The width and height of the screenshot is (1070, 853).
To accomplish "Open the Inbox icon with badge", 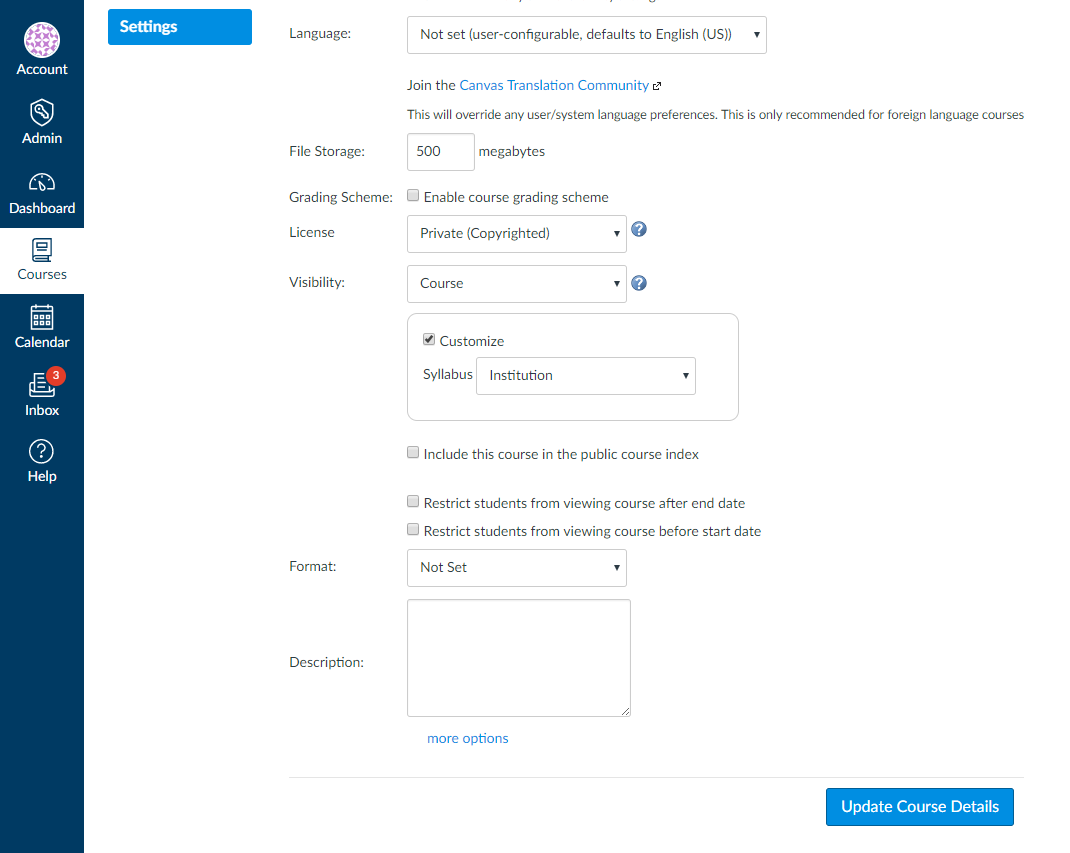I will [x=42, y=385].
